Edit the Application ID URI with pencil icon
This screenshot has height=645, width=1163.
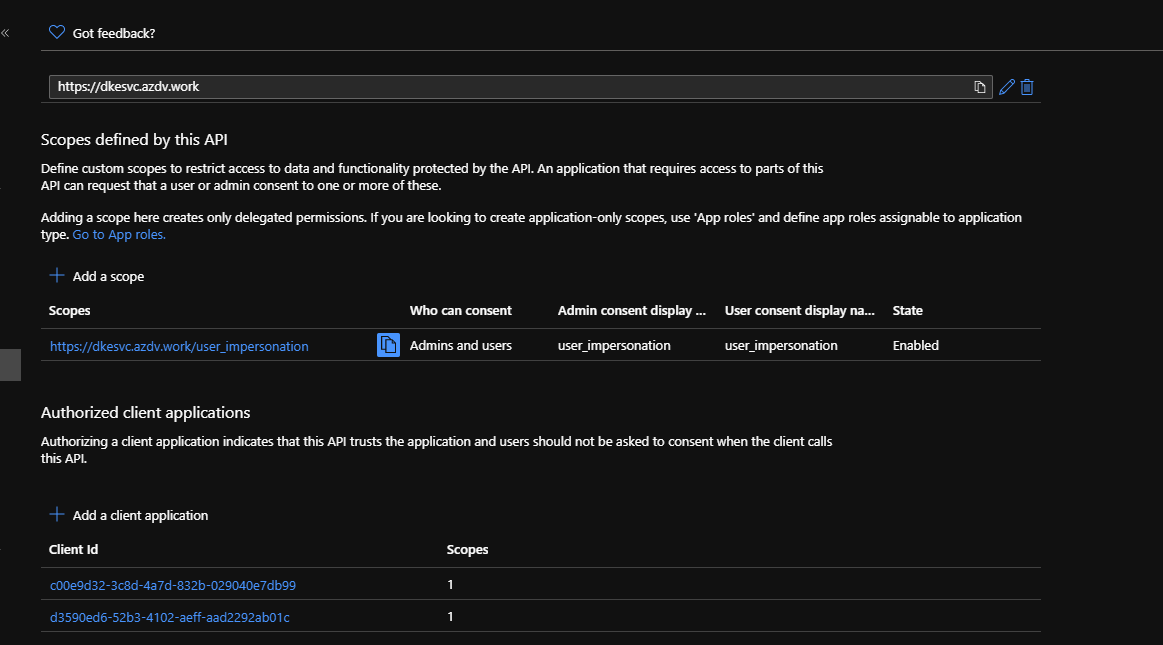click(x=1006, y=87)
